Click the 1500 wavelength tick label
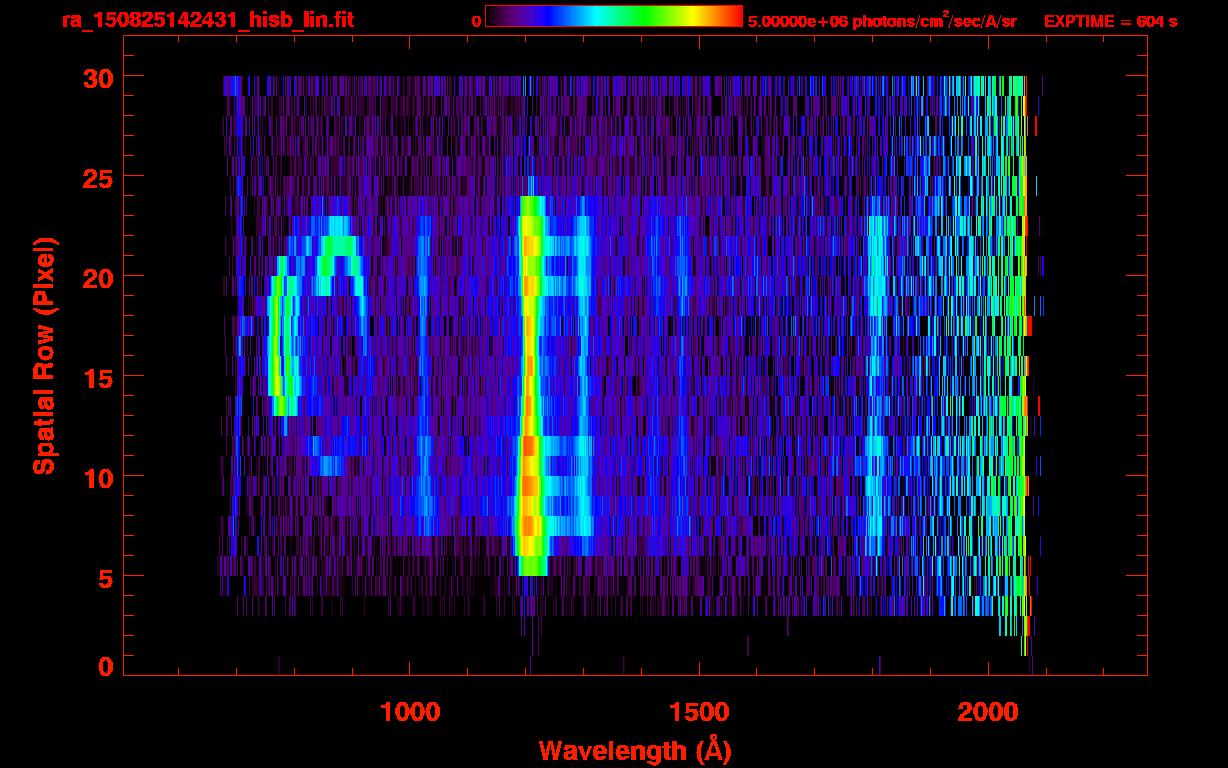1228x768 pixels. [698, 712]
